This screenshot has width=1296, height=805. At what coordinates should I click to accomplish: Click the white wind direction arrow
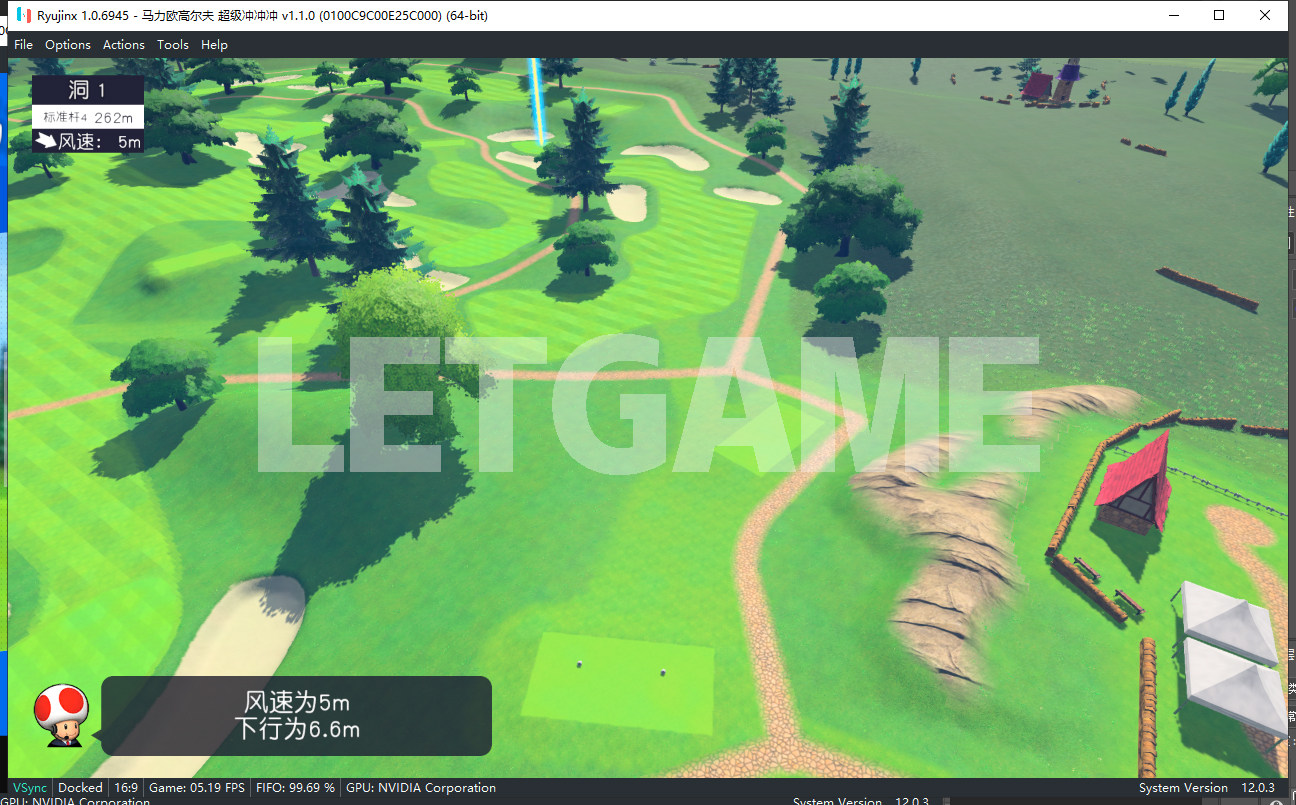pyautogui.click(x=45, y=142)
